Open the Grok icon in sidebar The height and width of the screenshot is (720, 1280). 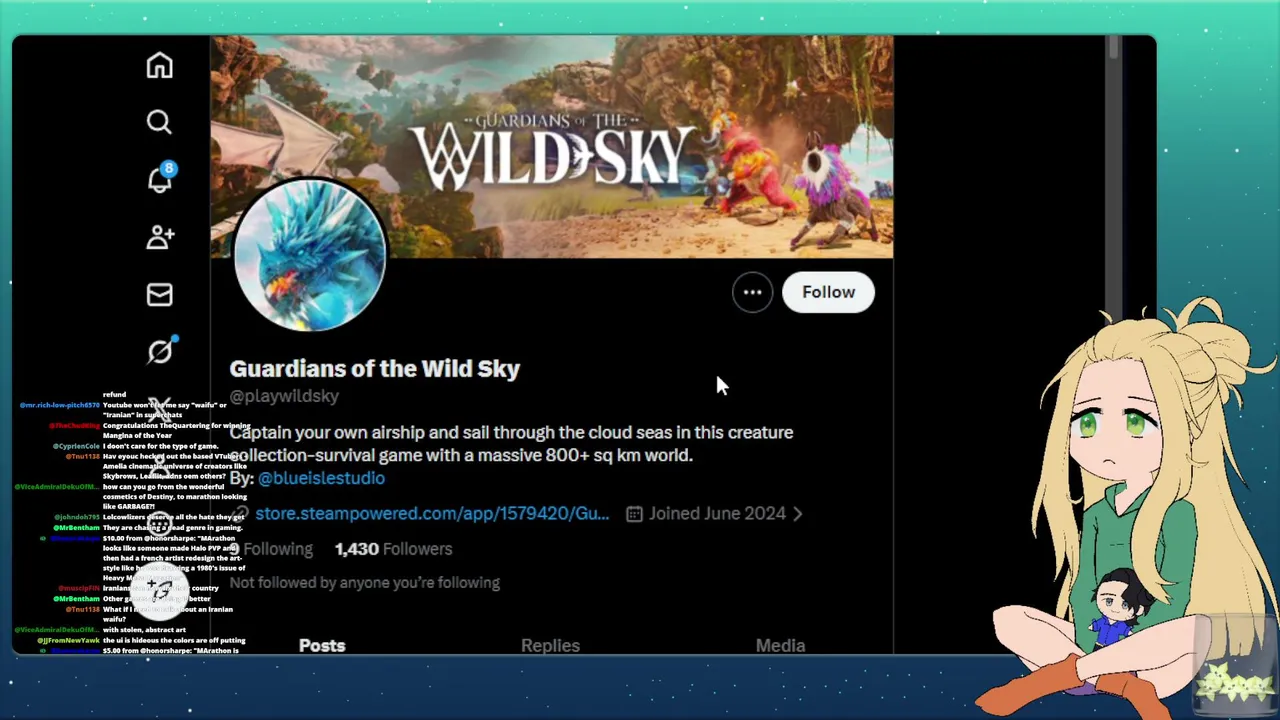(x=160, y=351)
